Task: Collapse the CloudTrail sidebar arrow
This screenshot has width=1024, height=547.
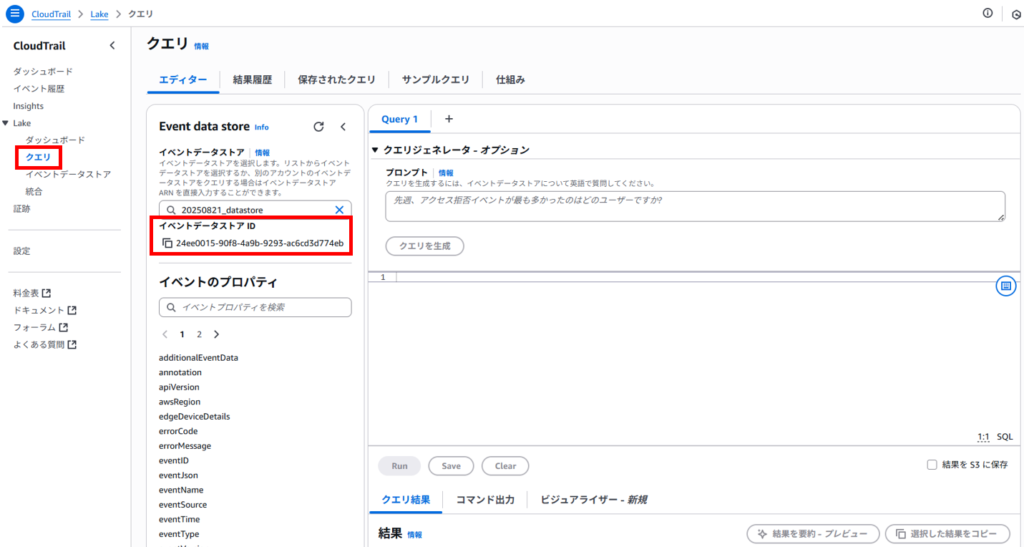Action: tap(112, 46)
